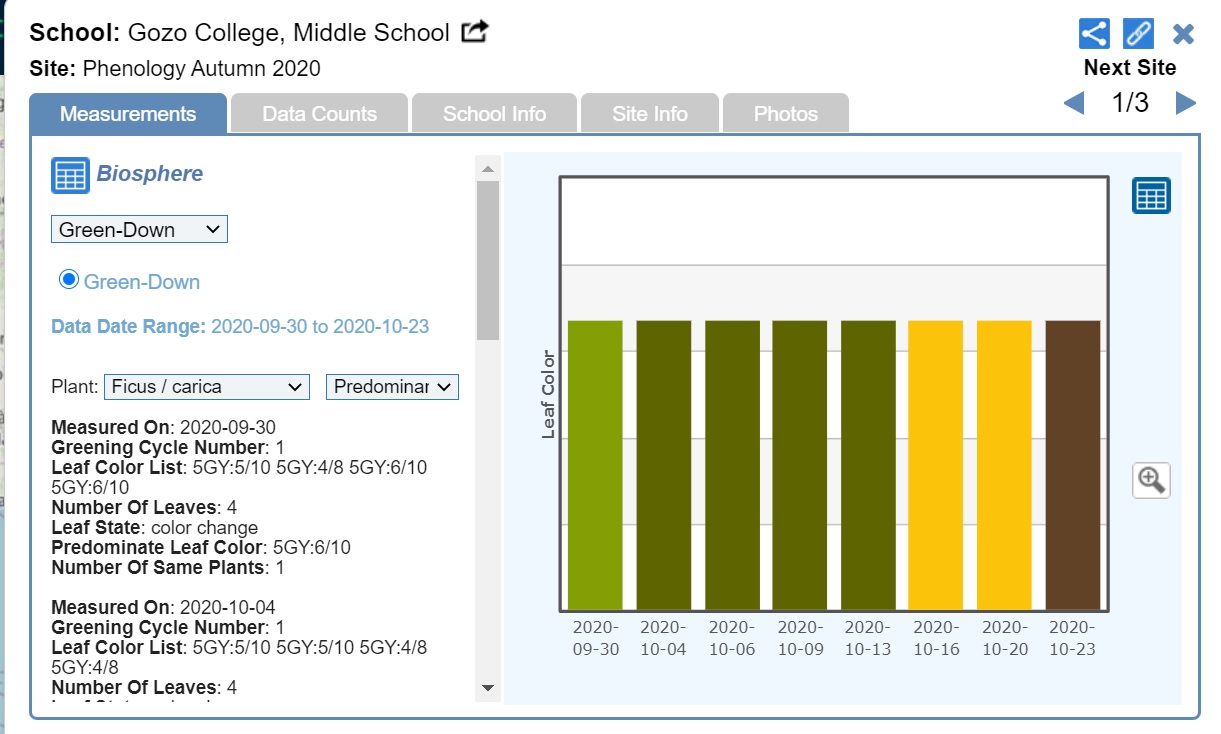Image resolution: width=1221 pixels, height=734 pixels.
Task: Click the yellow bar for 2020-10-16
Action: [x=935, y=465]
